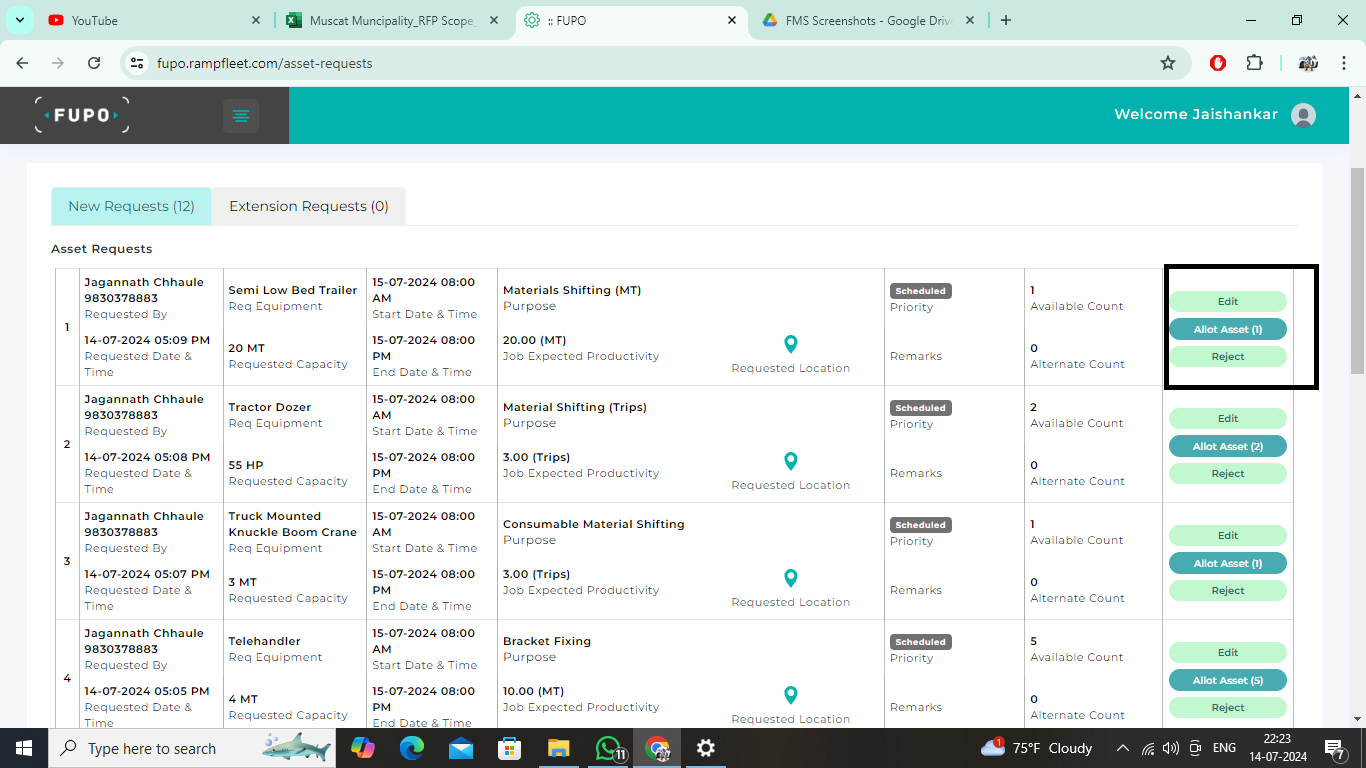Open the browser extensions puzzle icon
Screen dimensions: 1366x768
1254,63
